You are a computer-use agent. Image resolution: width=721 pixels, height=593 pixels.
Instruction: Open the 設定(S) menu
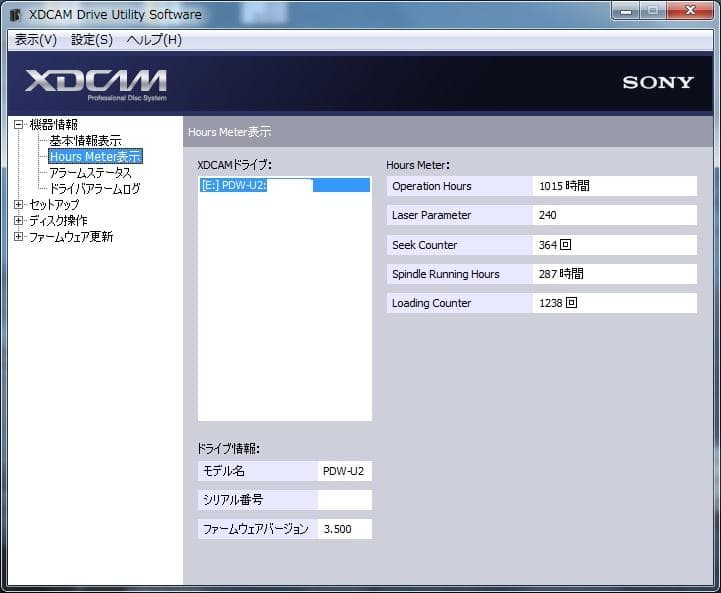coord(92,40)
